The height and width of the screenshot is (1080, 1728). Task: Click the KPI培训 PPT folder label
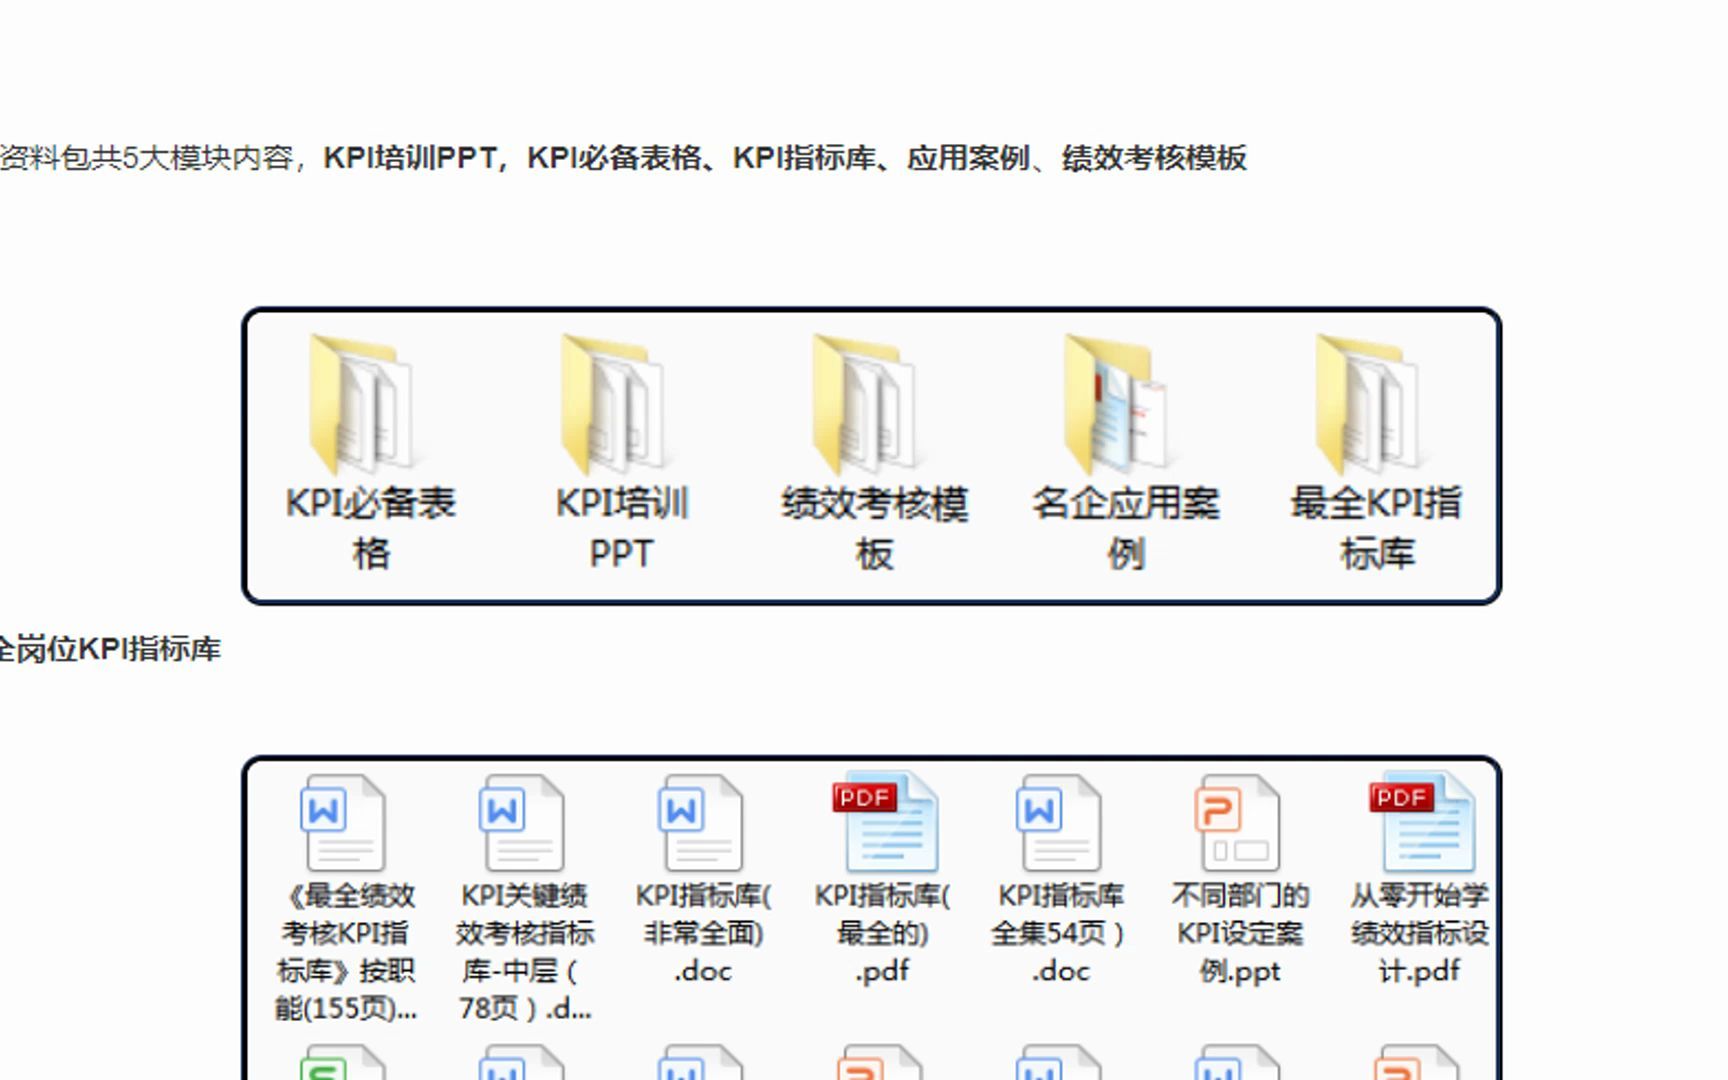622,528
